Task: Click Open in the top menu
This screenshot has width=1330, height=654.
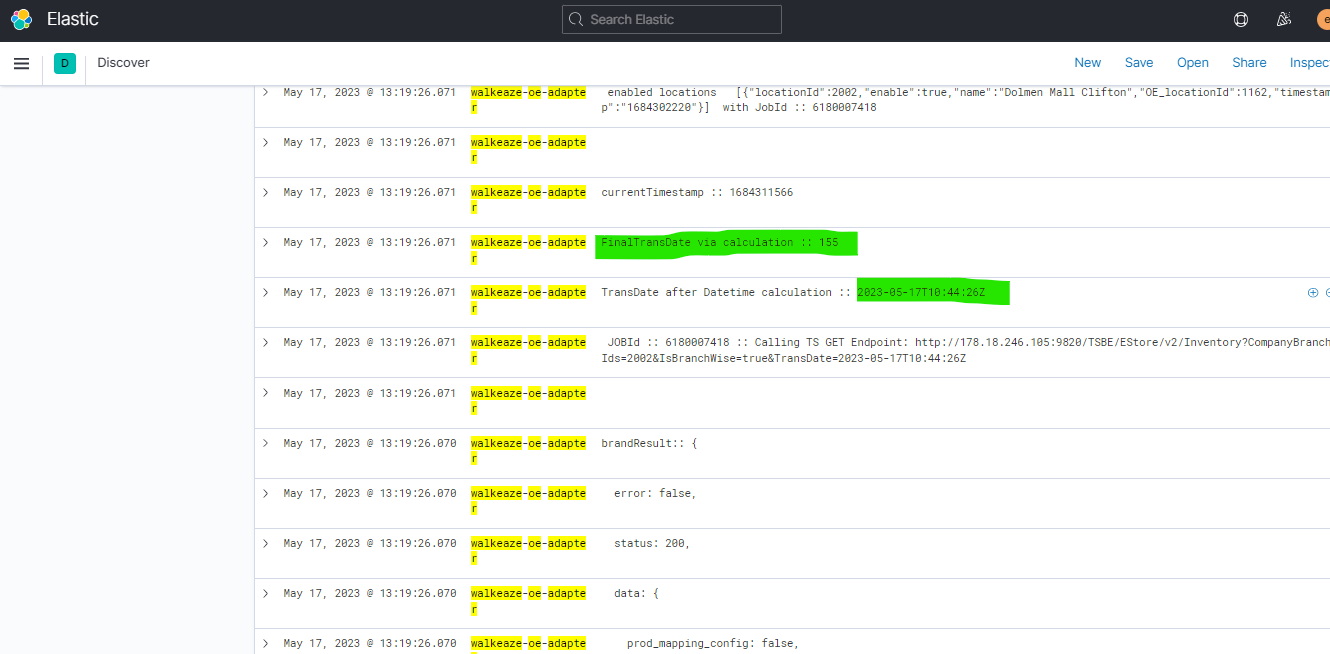Action: (x=1192, y=63)
